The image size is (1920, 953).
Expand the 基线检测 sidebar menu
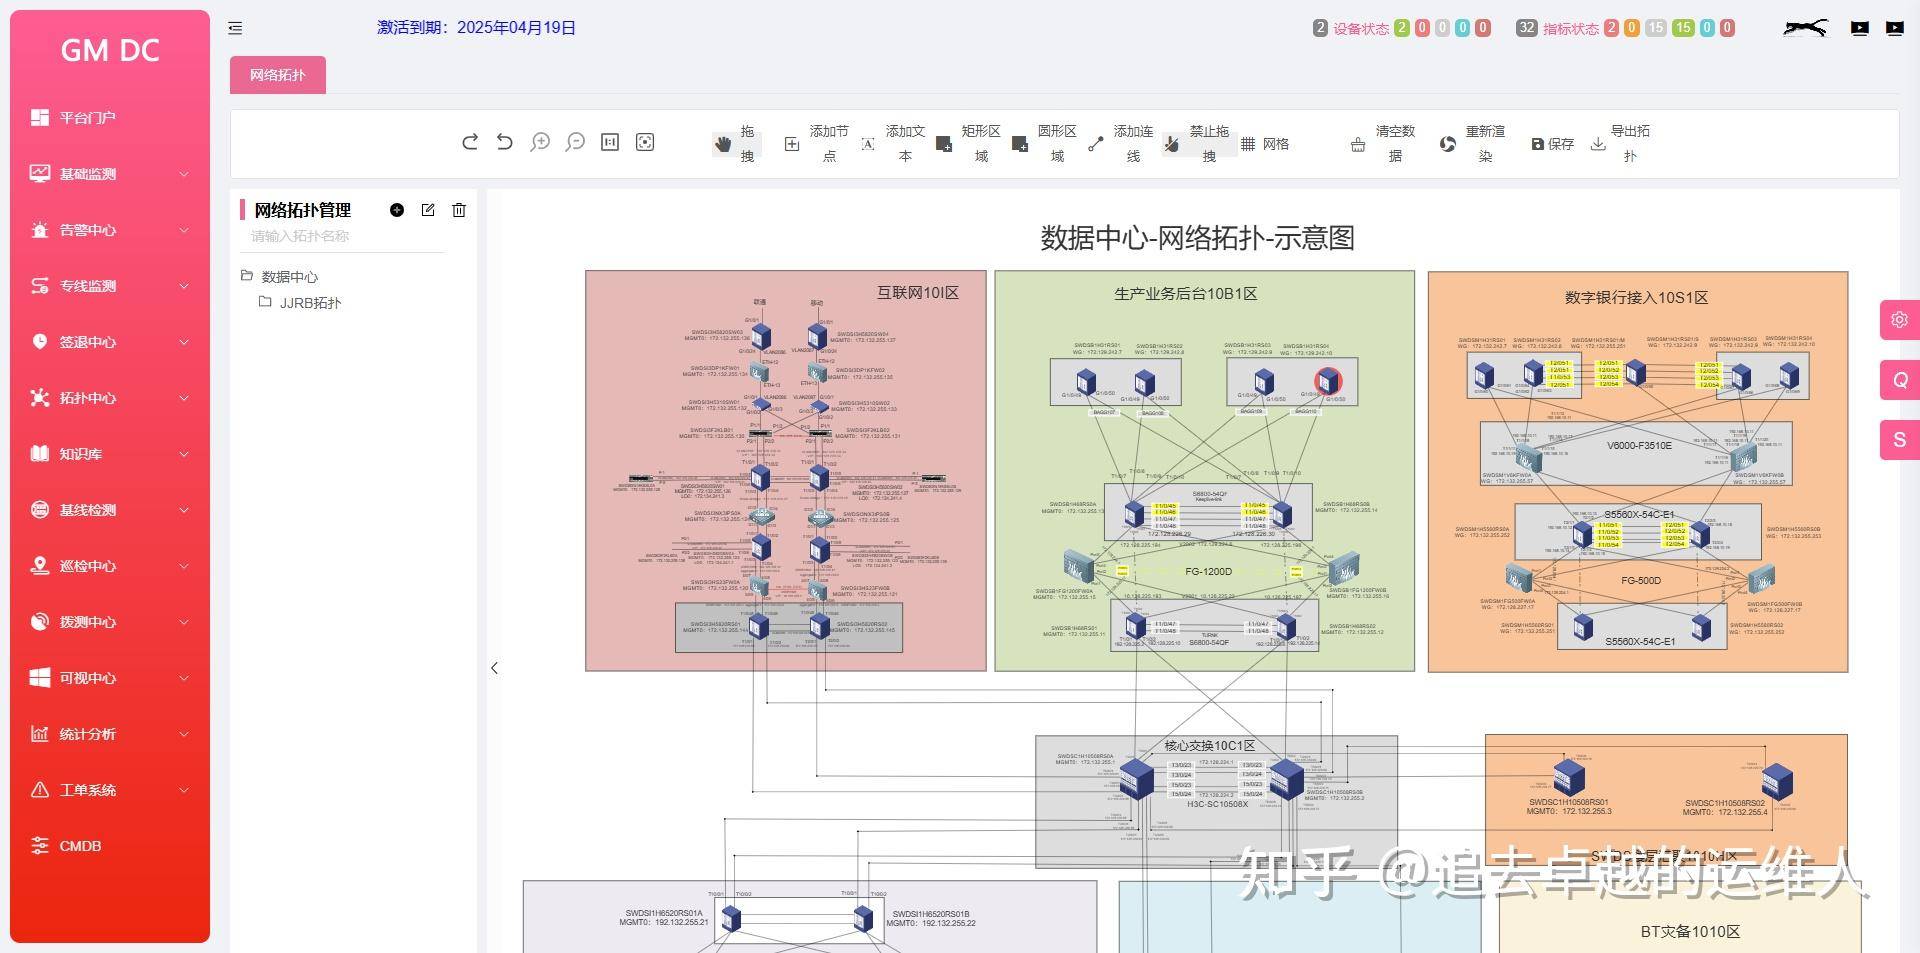click(110, 510)
